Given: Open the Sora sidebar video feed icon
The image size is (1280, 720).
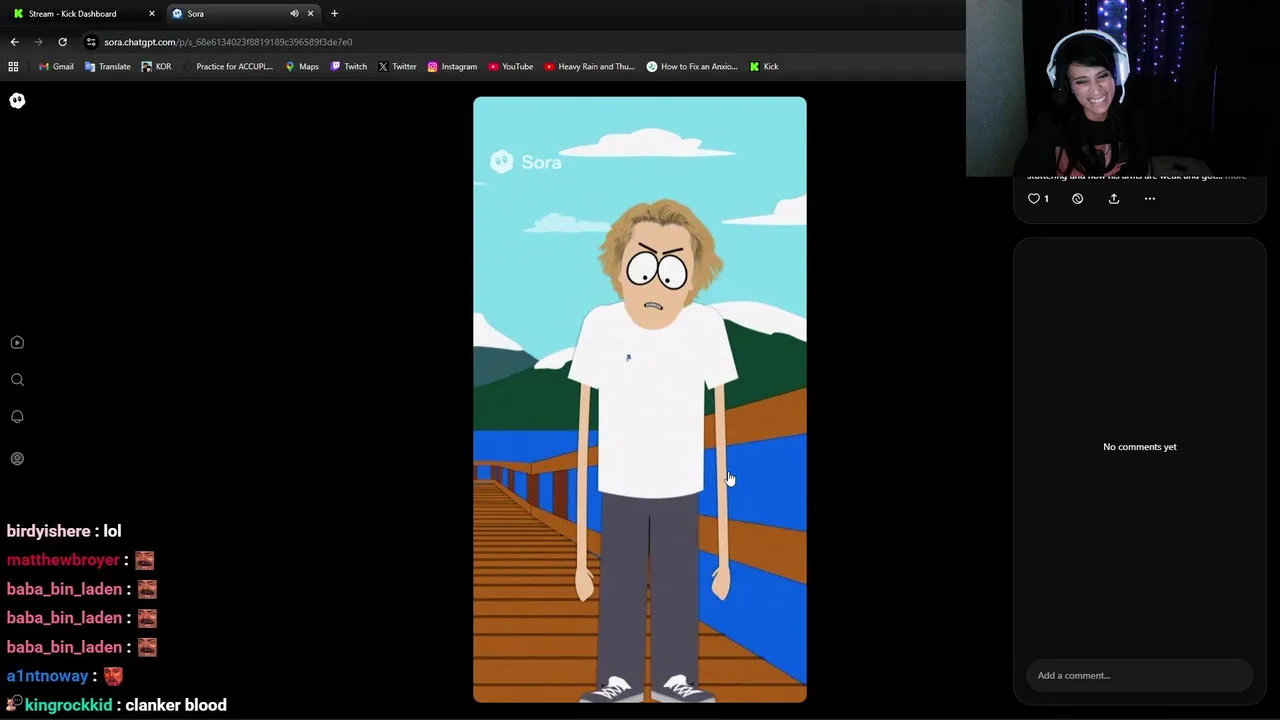Looking at the screenshot, I should click(x=17, y=343).
